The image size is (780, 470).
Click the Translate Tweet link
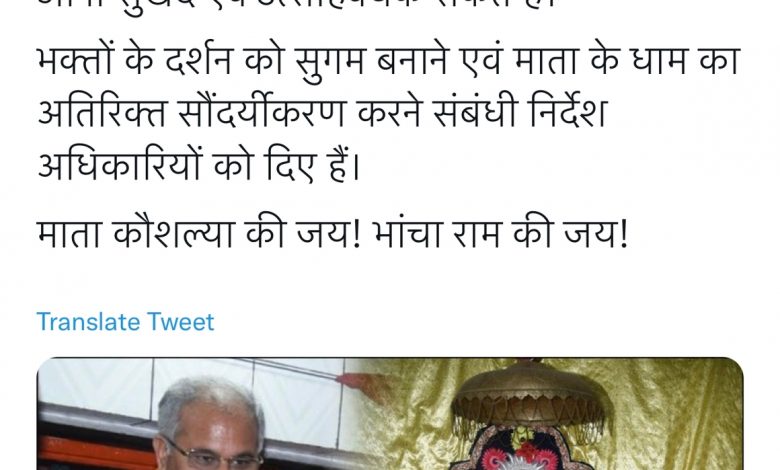pyautogui.click(x=125, y=321)
